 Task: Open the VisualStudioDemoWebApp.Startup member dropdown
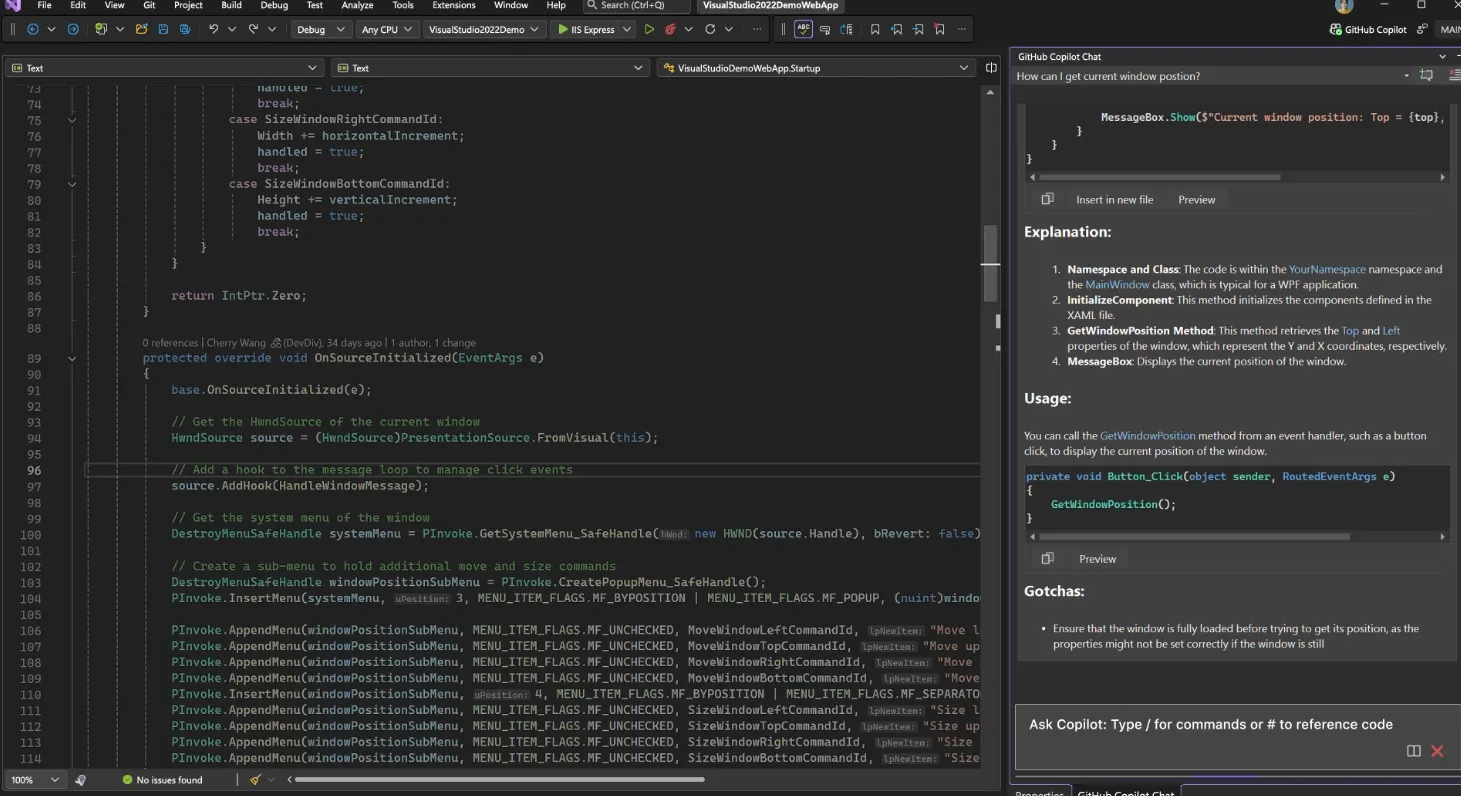816,68
